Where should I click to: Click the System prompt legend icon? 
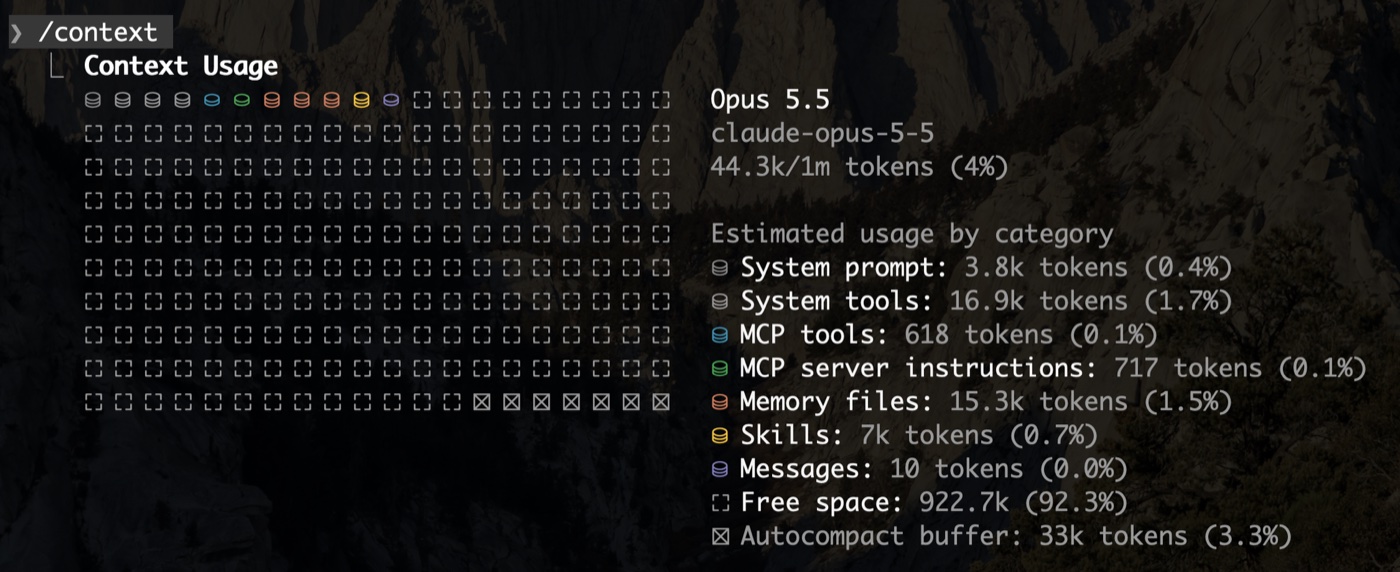point(720,268)
